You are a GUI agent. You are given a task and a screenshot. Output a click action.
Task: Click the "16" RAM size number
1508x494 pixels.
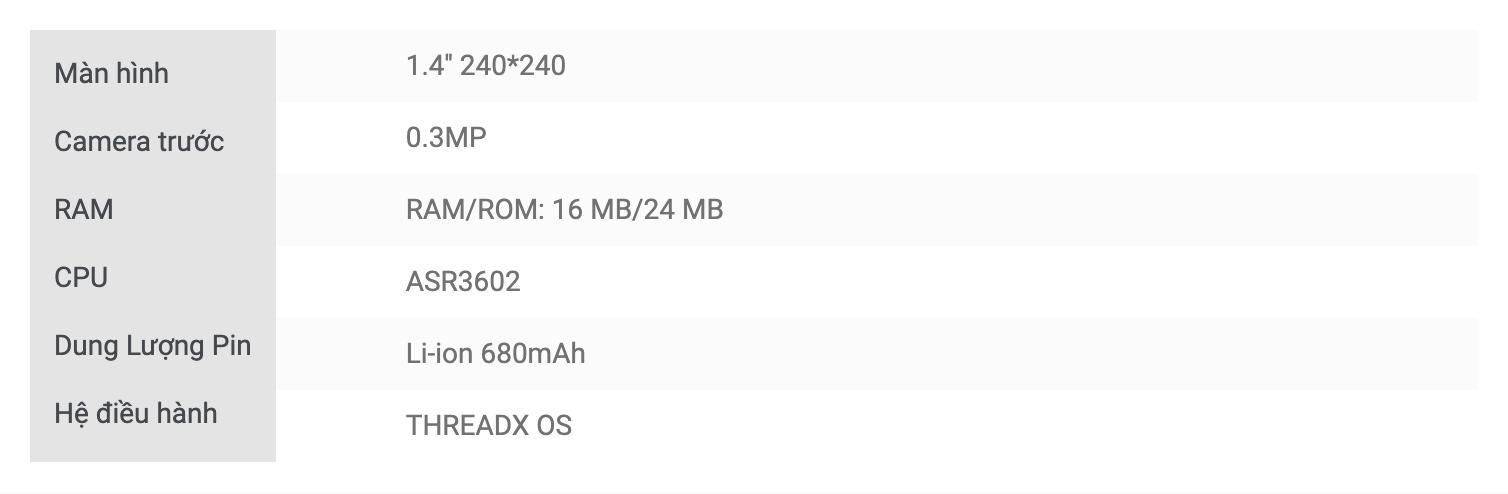pos(566,210)
